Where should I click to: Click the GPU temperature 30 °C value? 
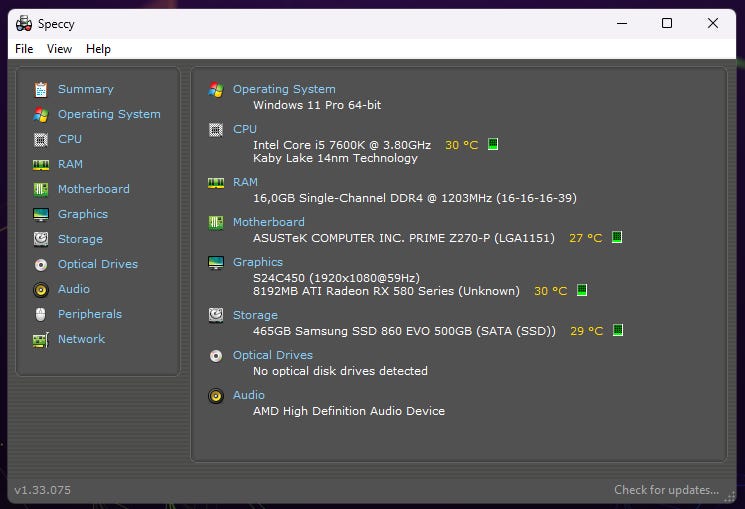click(550, 291)
